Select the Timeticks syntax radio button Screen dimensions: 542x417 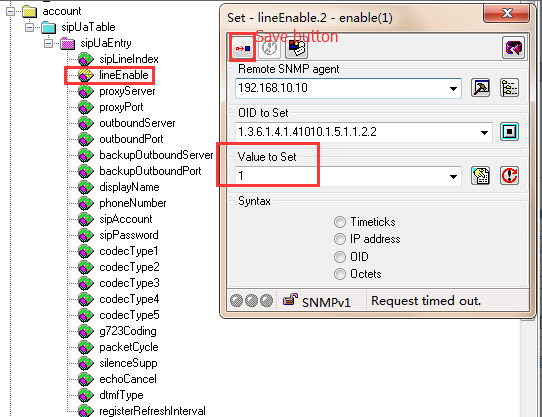pyautogui.click(x=340, y=222)
